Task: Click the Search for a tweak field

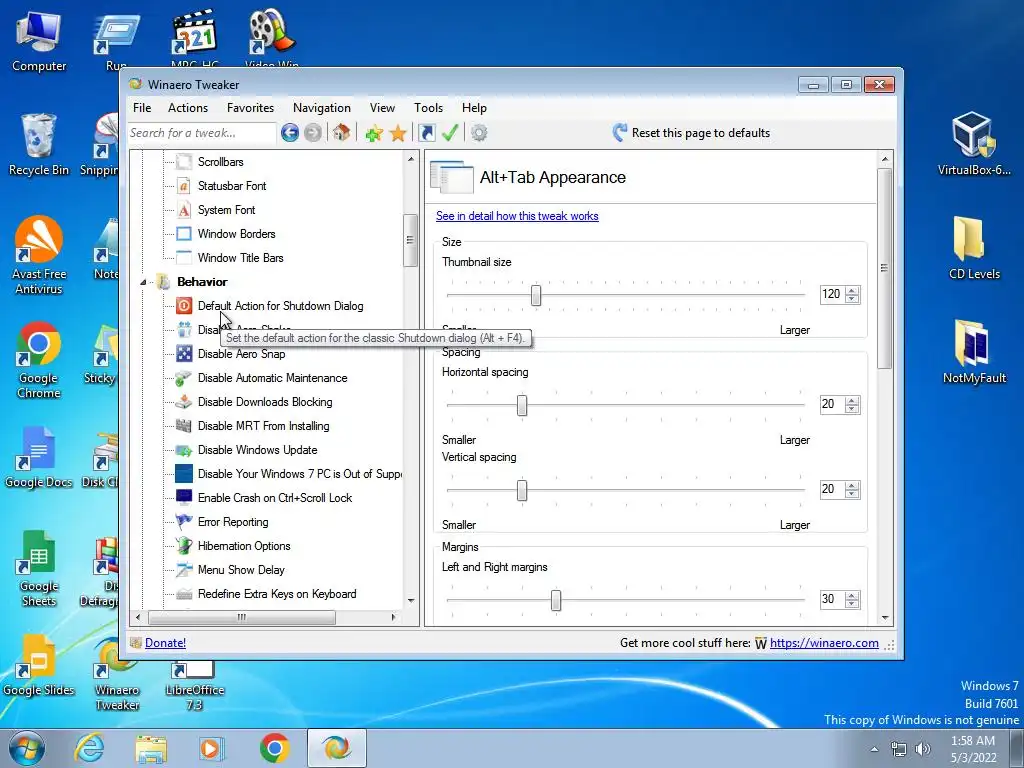Action: click(x=202, y=133)
